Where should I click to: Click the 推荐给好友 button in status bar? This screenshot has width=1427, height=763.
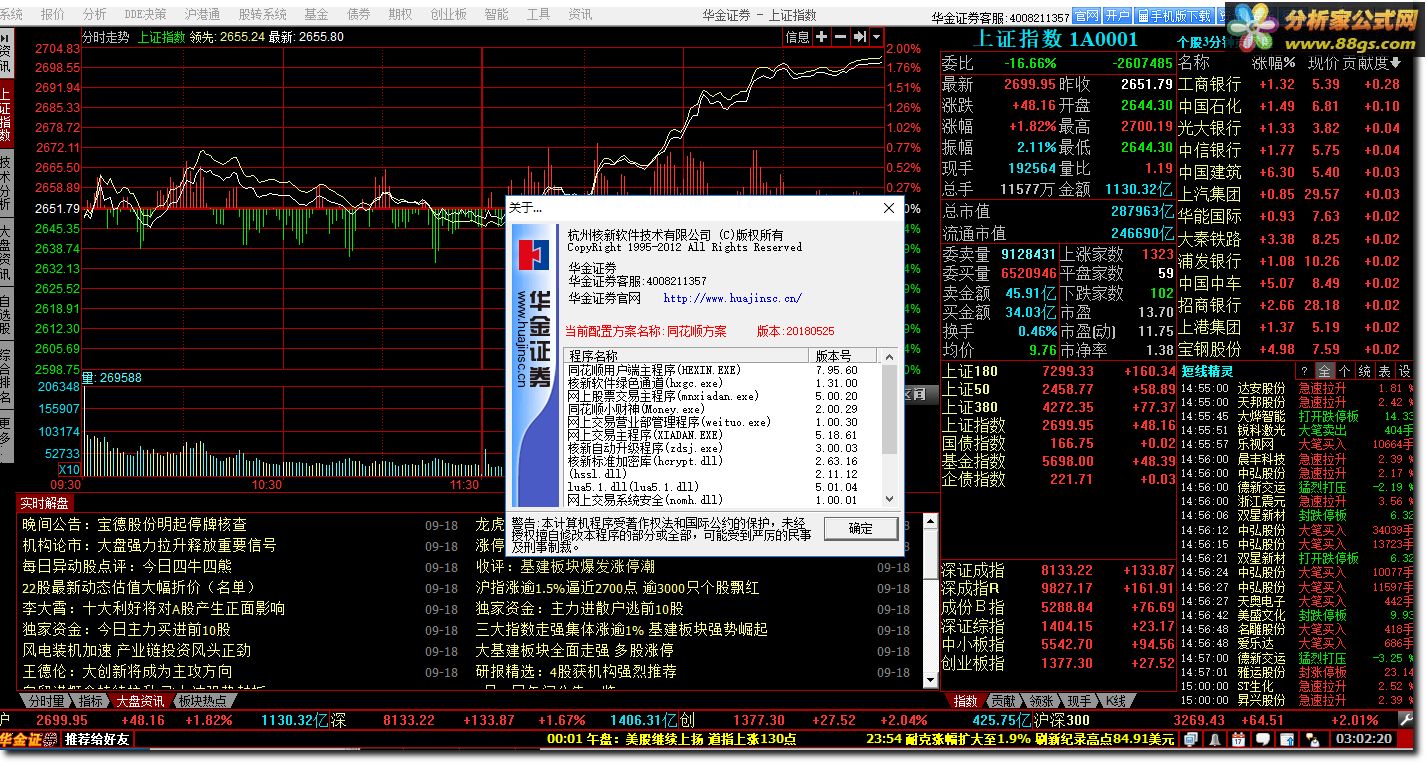(x=97, y=740)
